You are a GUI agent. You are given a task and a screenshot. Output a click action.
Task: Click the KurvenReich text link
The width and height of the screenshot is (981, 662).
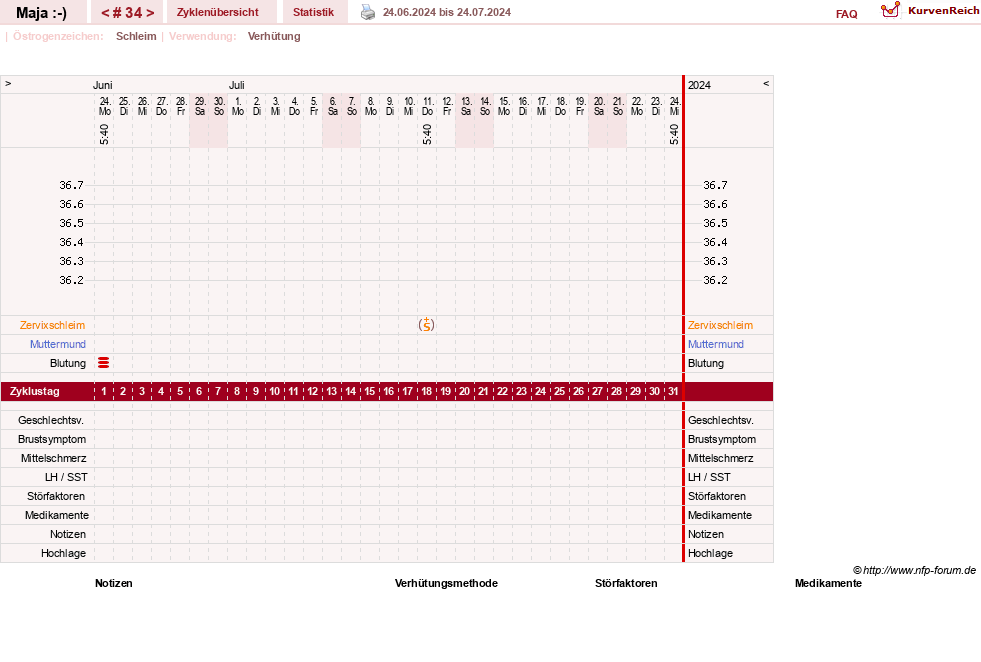[x=943, y=11]
